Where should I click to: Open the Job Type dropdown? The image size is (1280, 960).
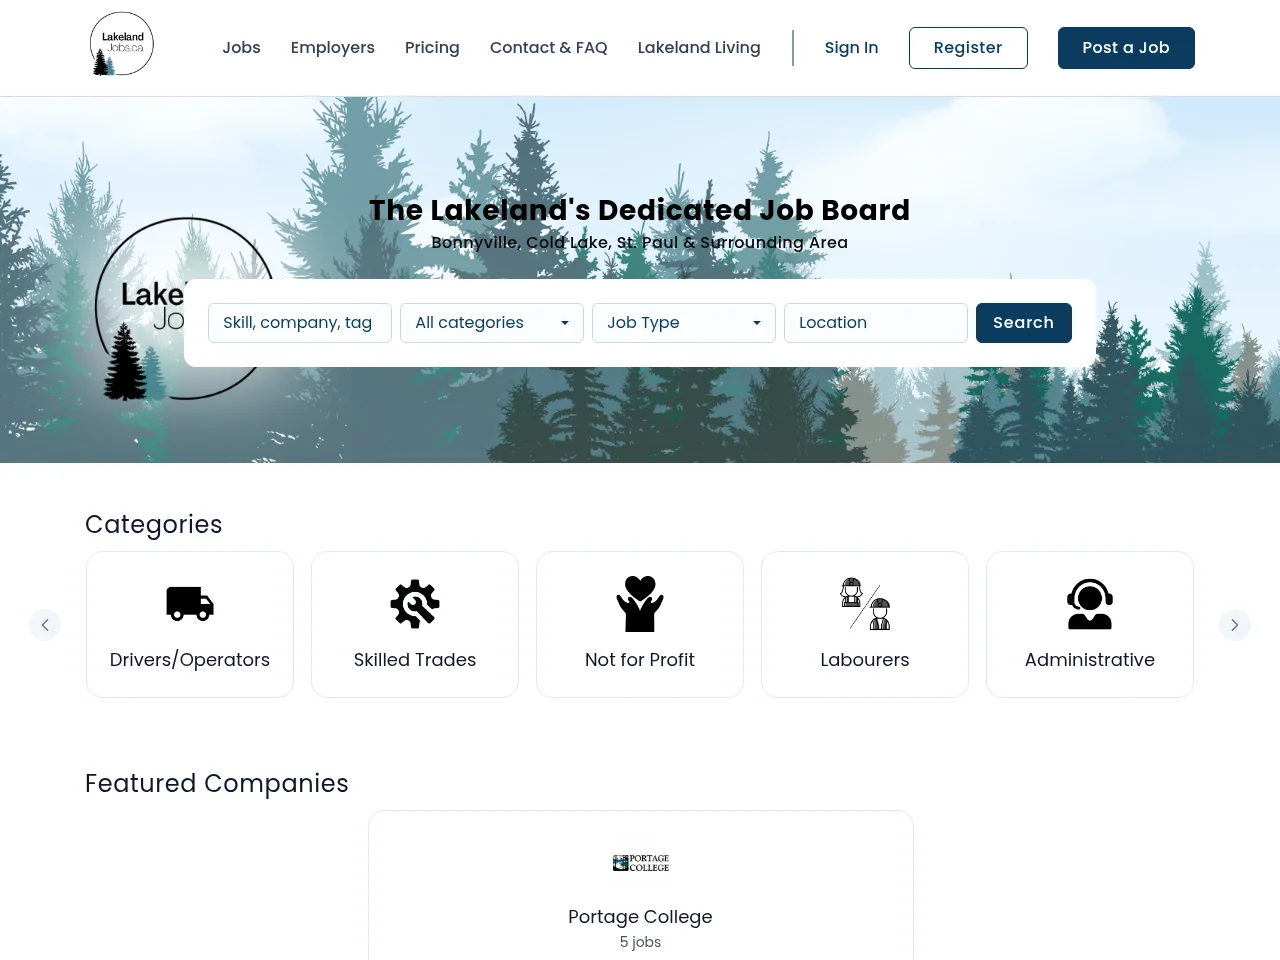pyautogui.click(x=684, y=323)
